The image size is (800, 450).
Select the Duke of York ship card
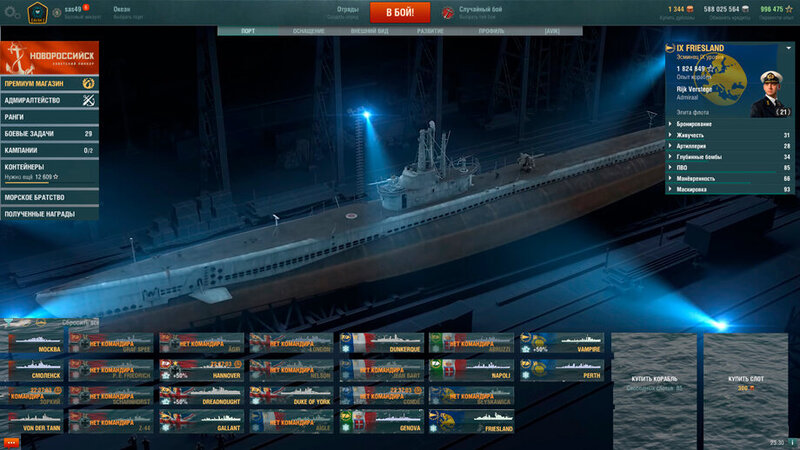click(x=291, y=396)
